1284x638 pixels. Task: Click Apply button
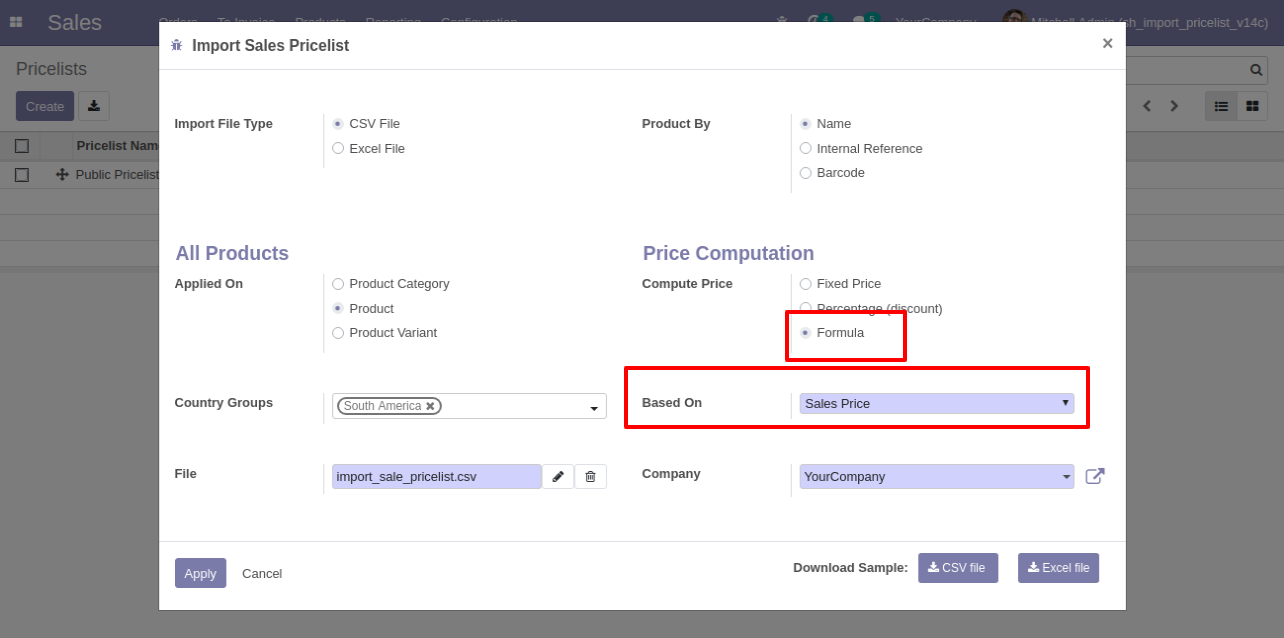click(x=200, y=573)
